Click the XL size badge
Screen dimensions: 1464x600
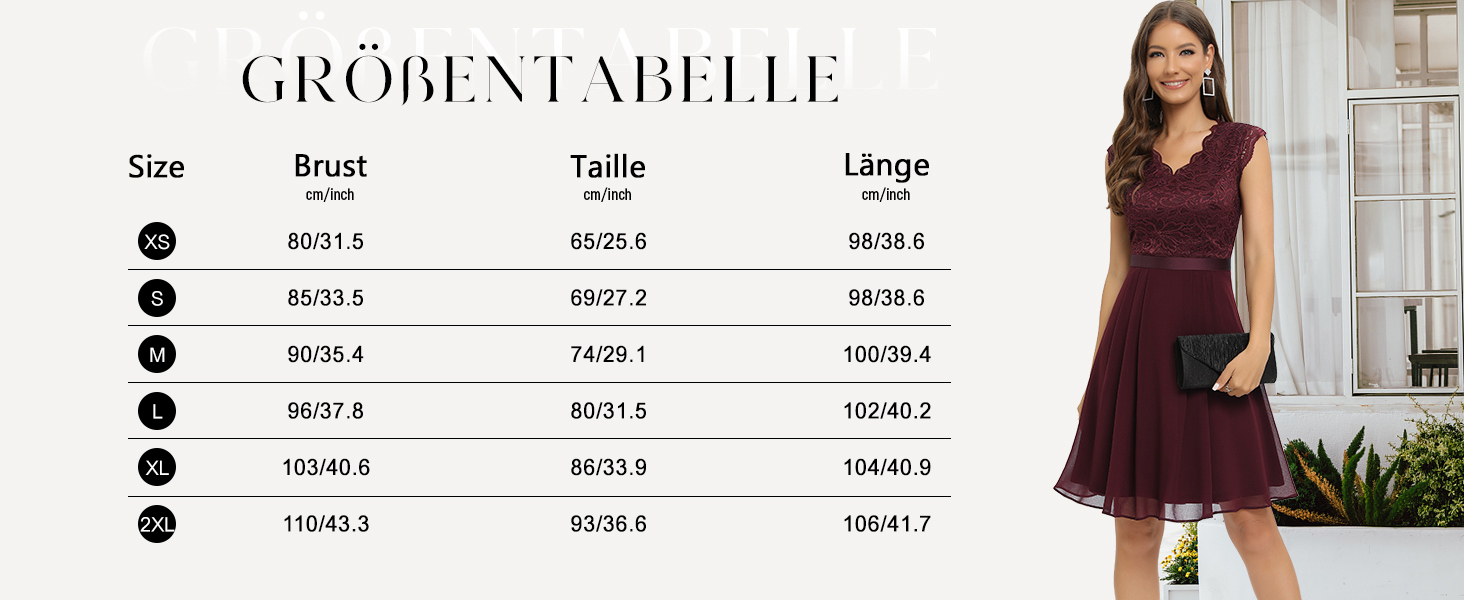157,467
